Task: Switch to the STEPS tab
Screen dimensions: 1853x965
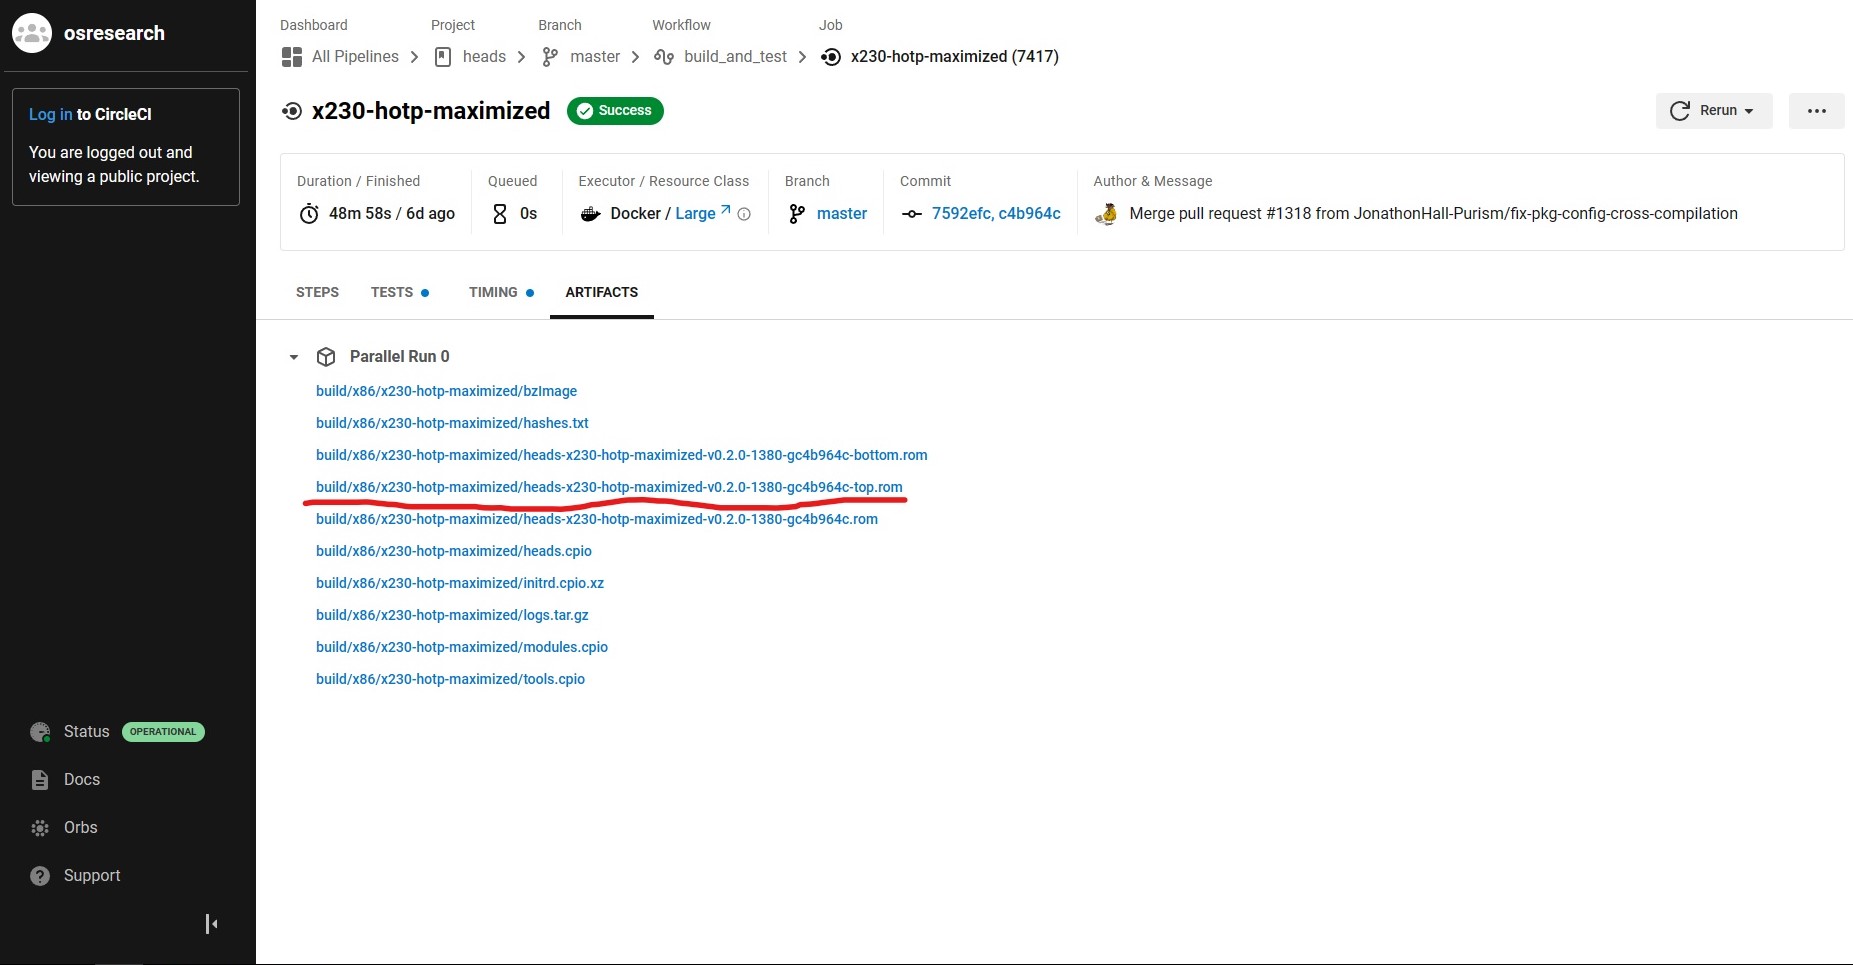Action: [x=317, y=292]
